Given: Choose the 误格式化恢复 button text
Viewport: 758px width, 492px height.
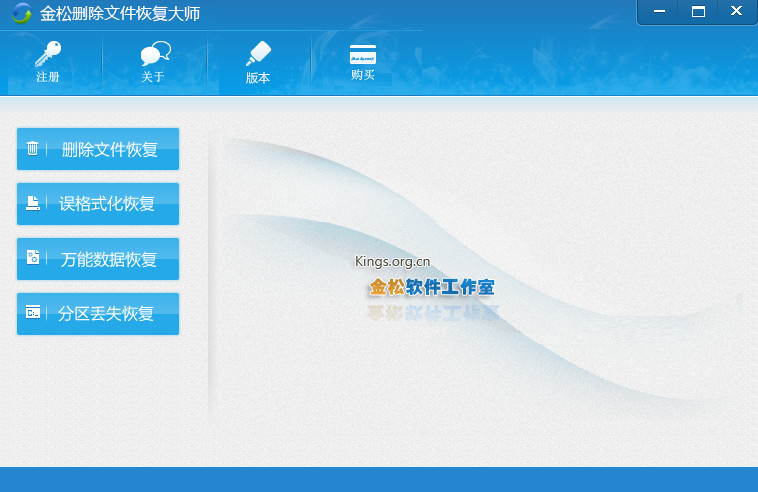Looking at the screenshot, I should click(107, 204).
